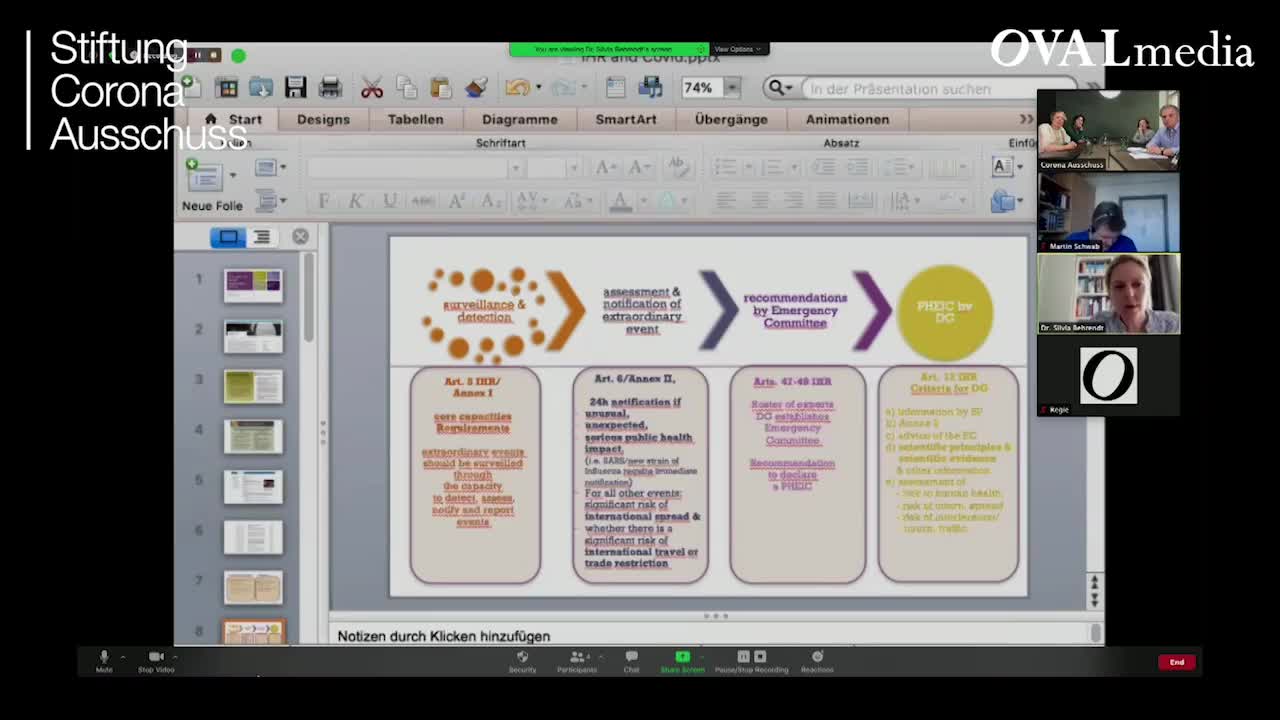Click the Paste clipboard icon
Viewport: 1280px width, 720px height.
[x=440, y=88]
